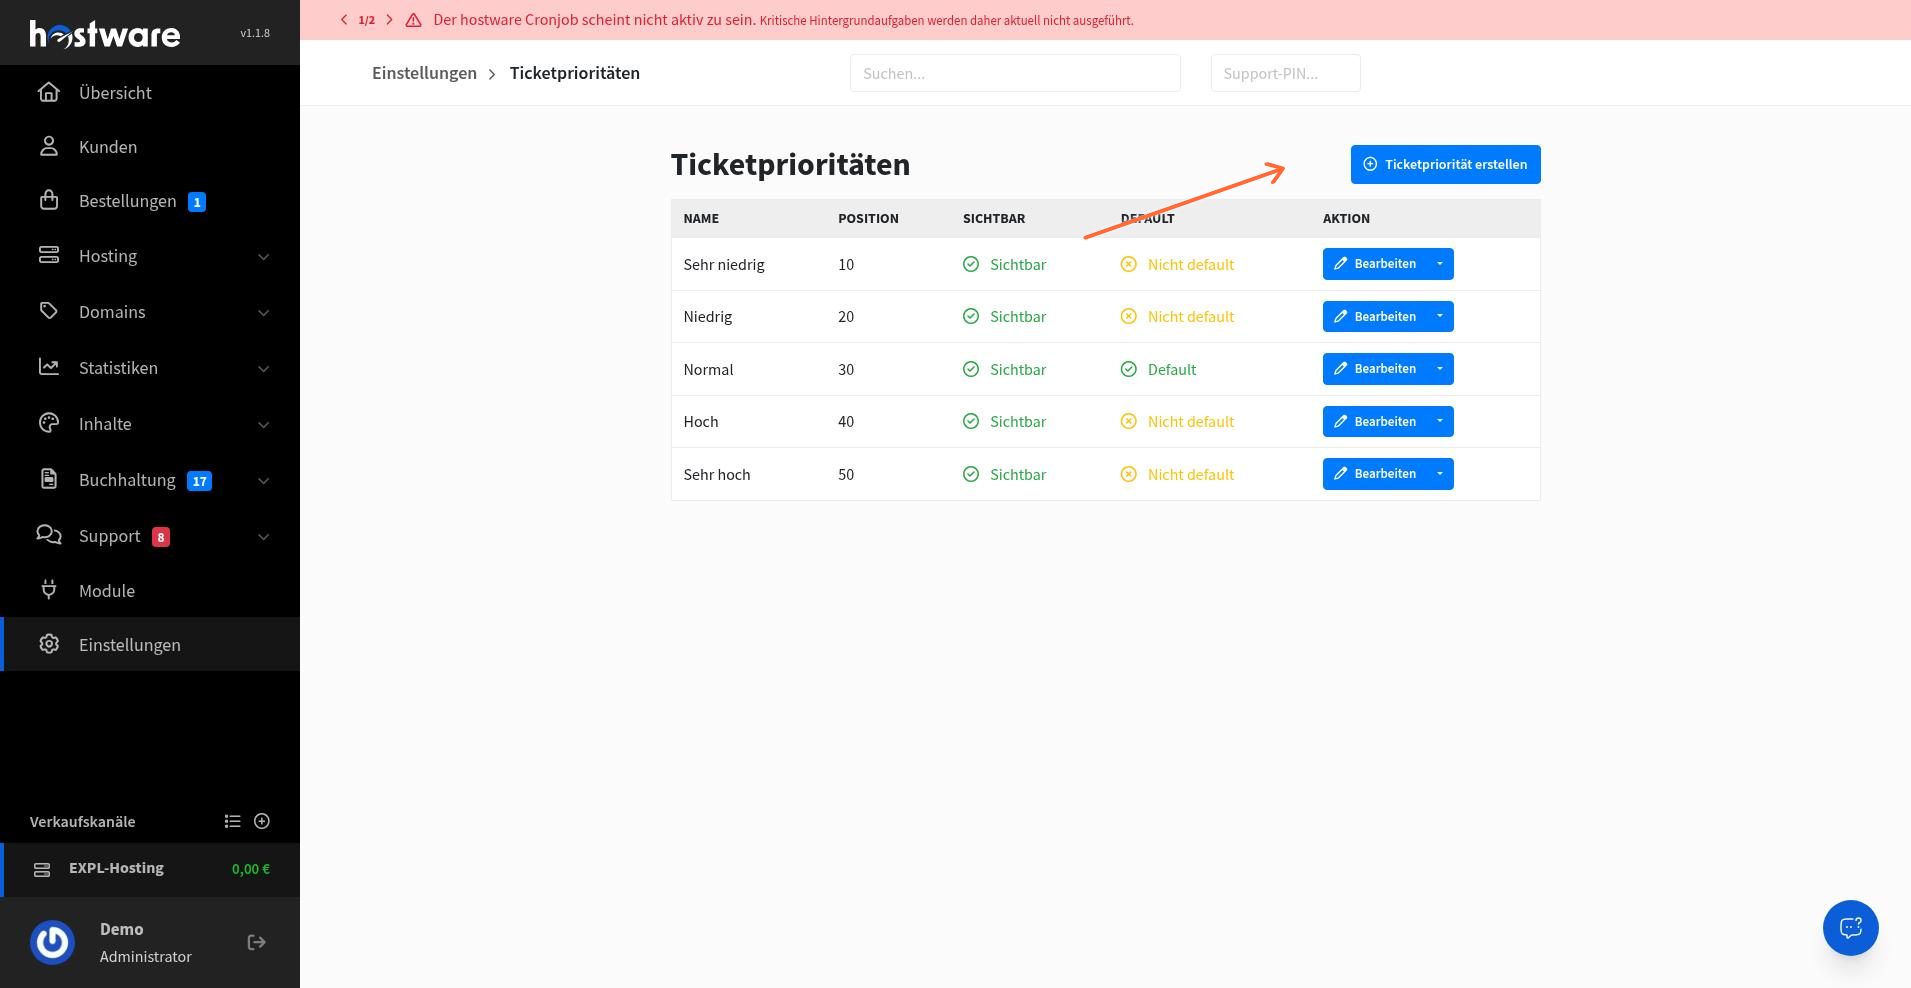This screenshot has width=1911, height=988.
Task: Expand the Hosting submenu chevron
Action: pyautogui.click(x=264, y=257)
